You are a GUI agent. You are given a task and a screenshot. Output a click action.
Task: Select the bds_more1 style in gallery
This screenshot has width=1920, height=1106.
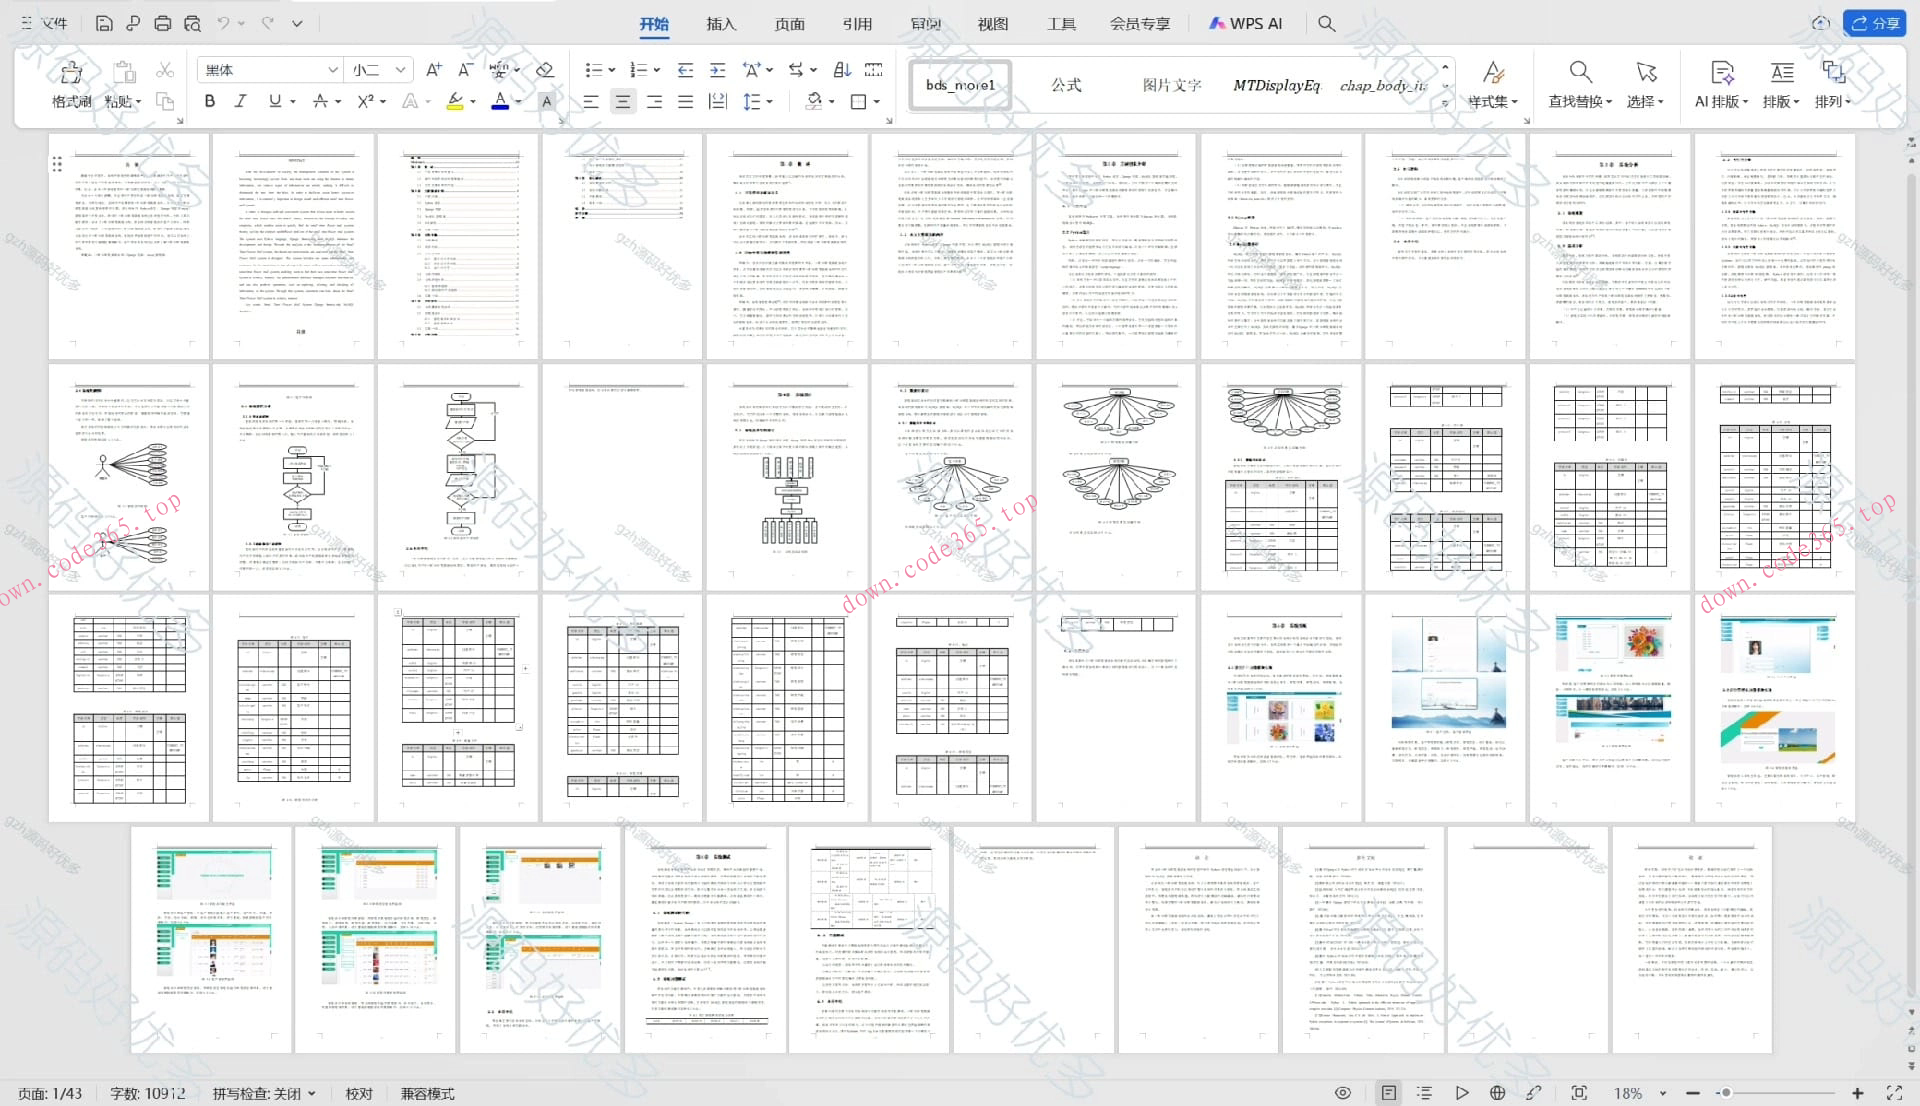coord(960,85)
